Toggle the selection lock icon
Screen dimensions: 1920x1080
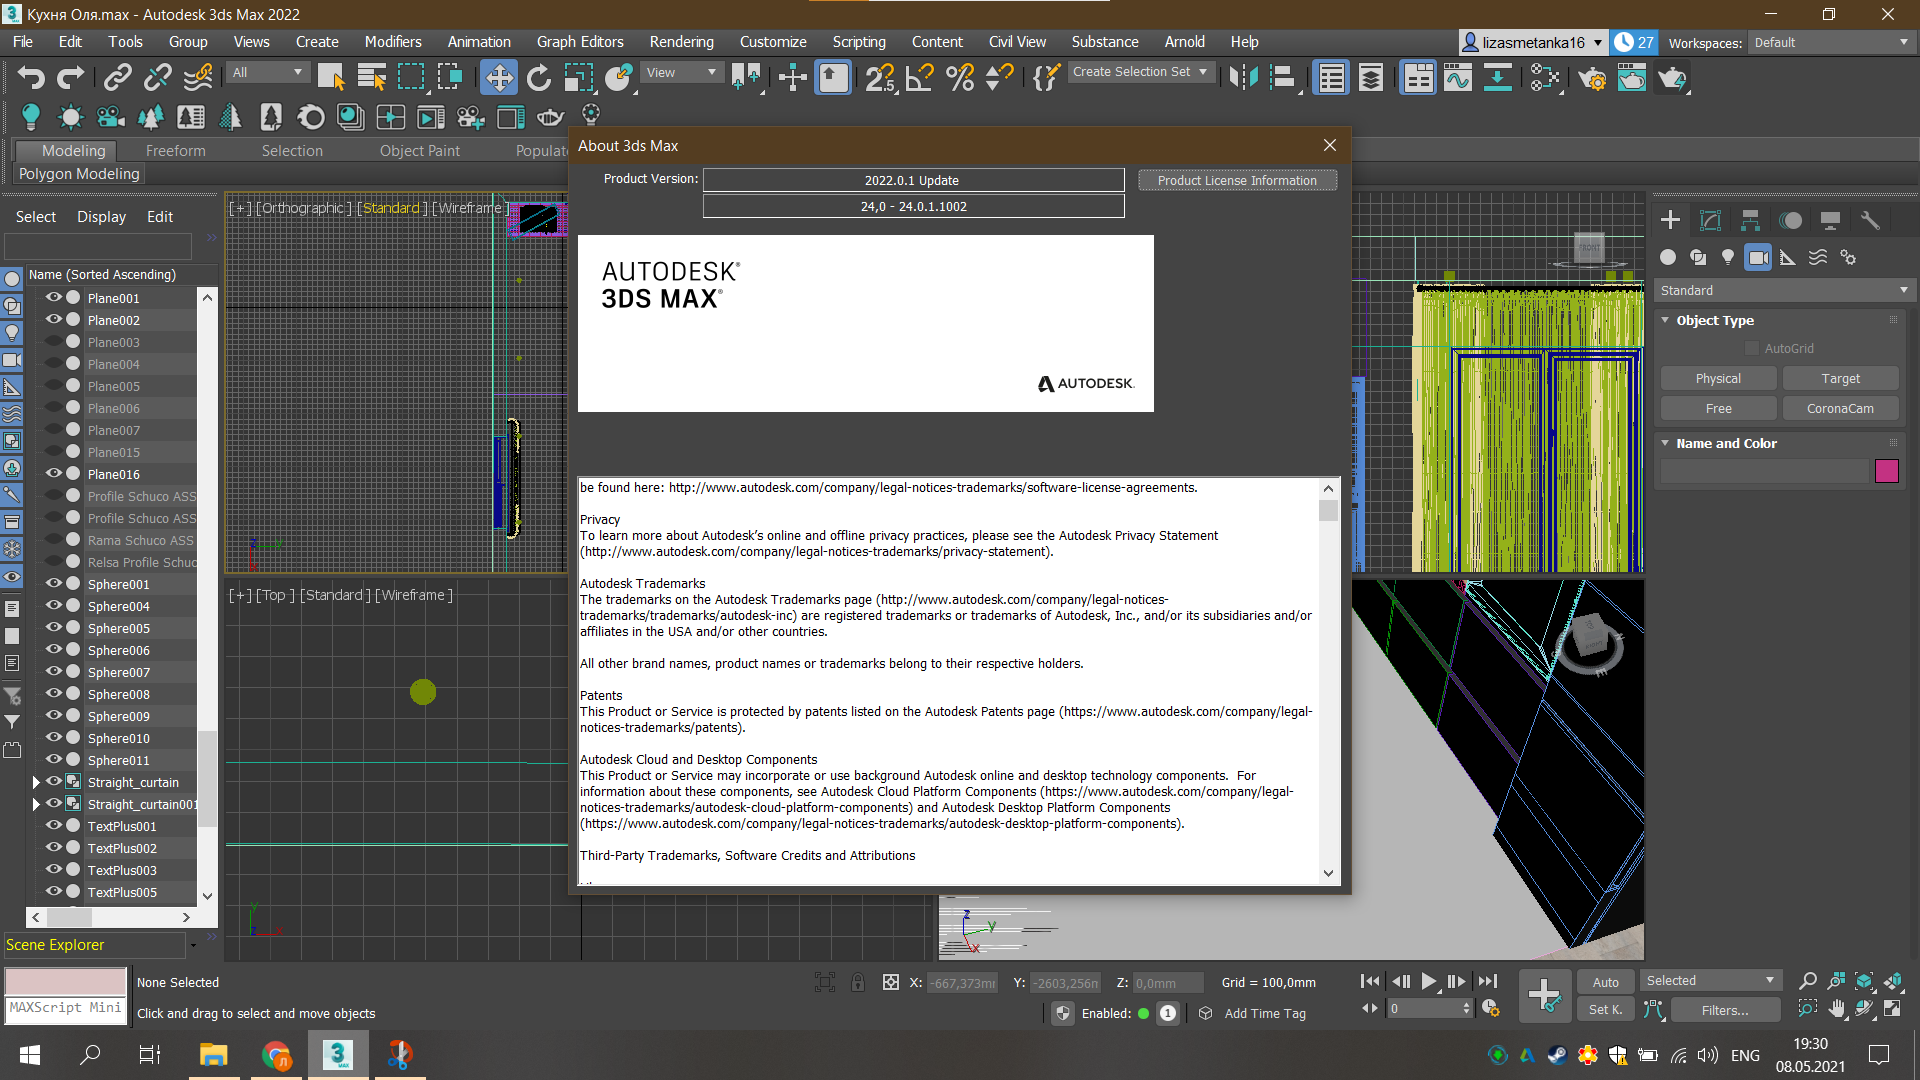tap(858, 982)
